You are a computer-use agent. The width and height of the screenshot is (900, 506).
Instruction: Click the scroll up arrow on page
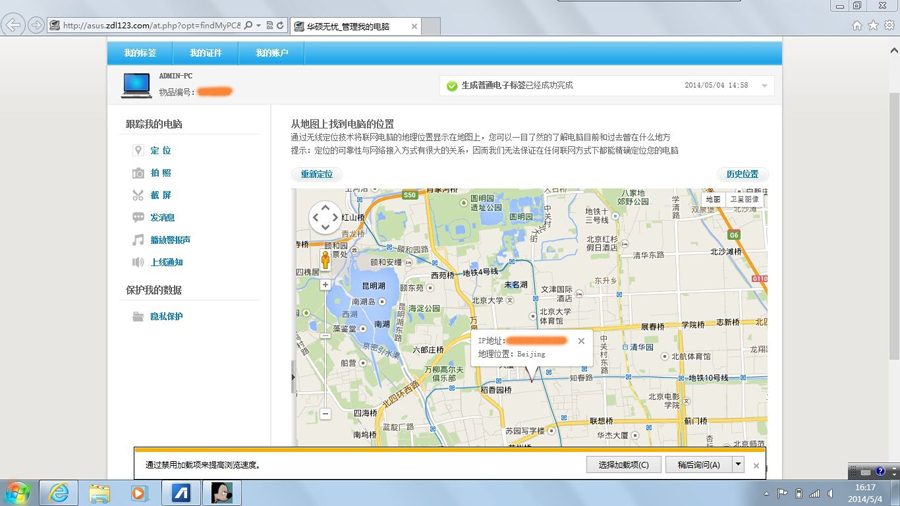tap(894, 50)
